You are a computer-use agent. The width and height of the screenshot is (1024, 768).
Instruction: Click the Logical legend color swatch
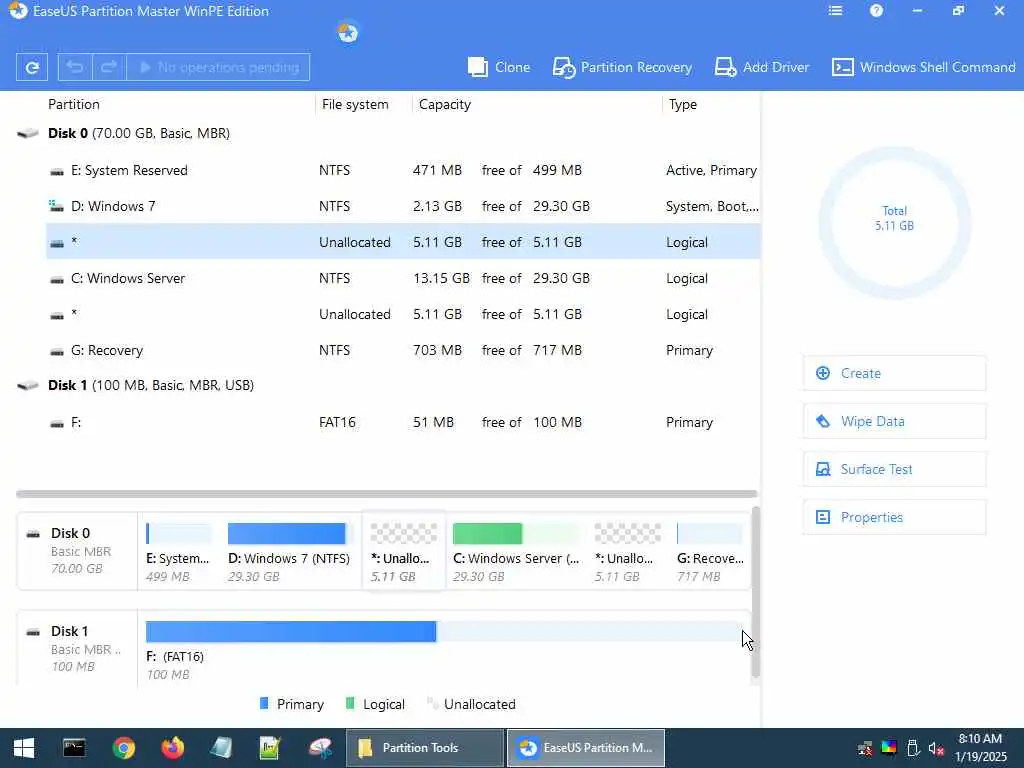[350, 703]
